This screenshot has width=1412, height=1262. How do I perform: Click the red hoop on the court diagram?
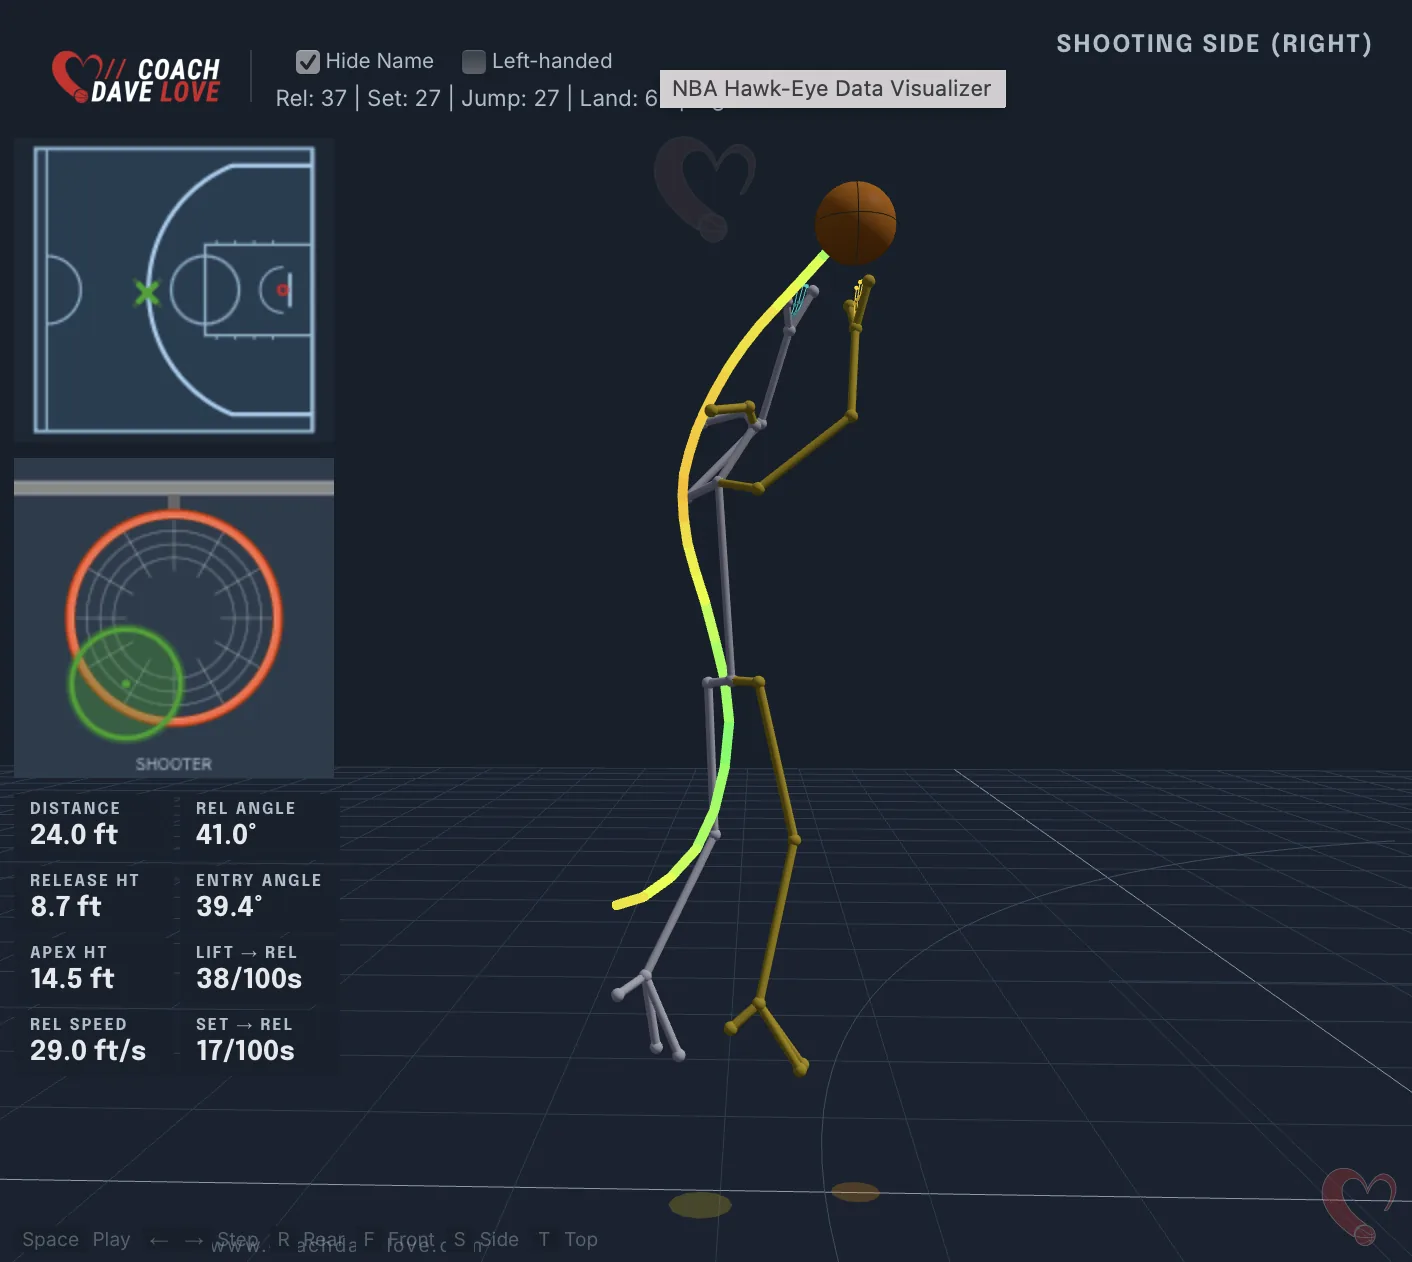coord(283,290)
